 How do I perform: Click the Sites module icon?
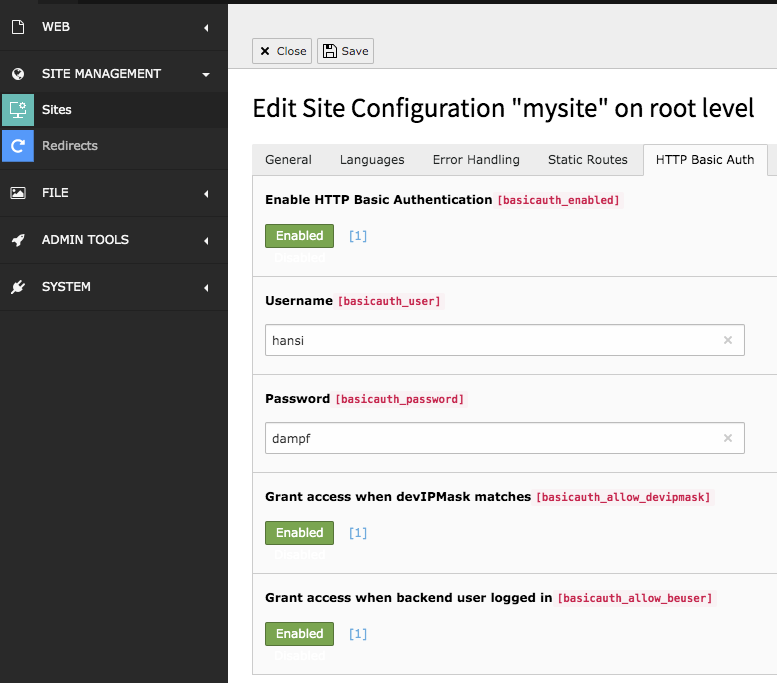point(17,110)
